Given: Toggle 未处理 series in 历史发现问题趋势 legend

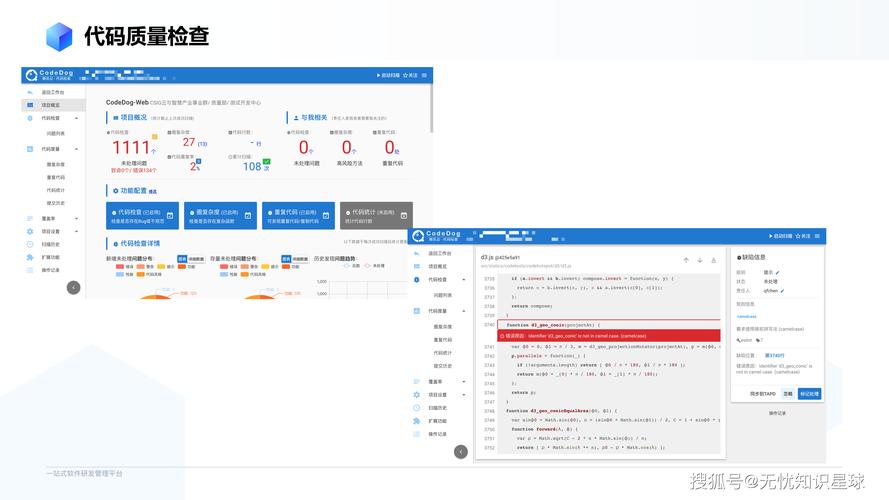Looking at the screenshot, I should coord(375,265).
